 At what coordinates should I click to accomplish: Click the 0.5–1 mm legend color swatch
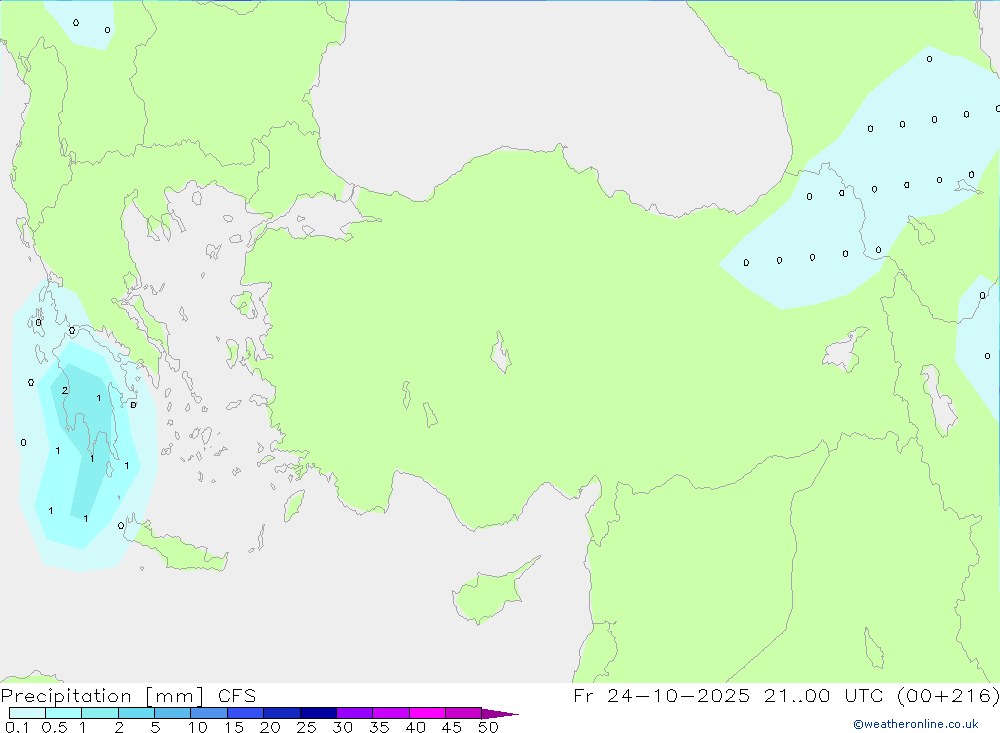pos(64,713)
